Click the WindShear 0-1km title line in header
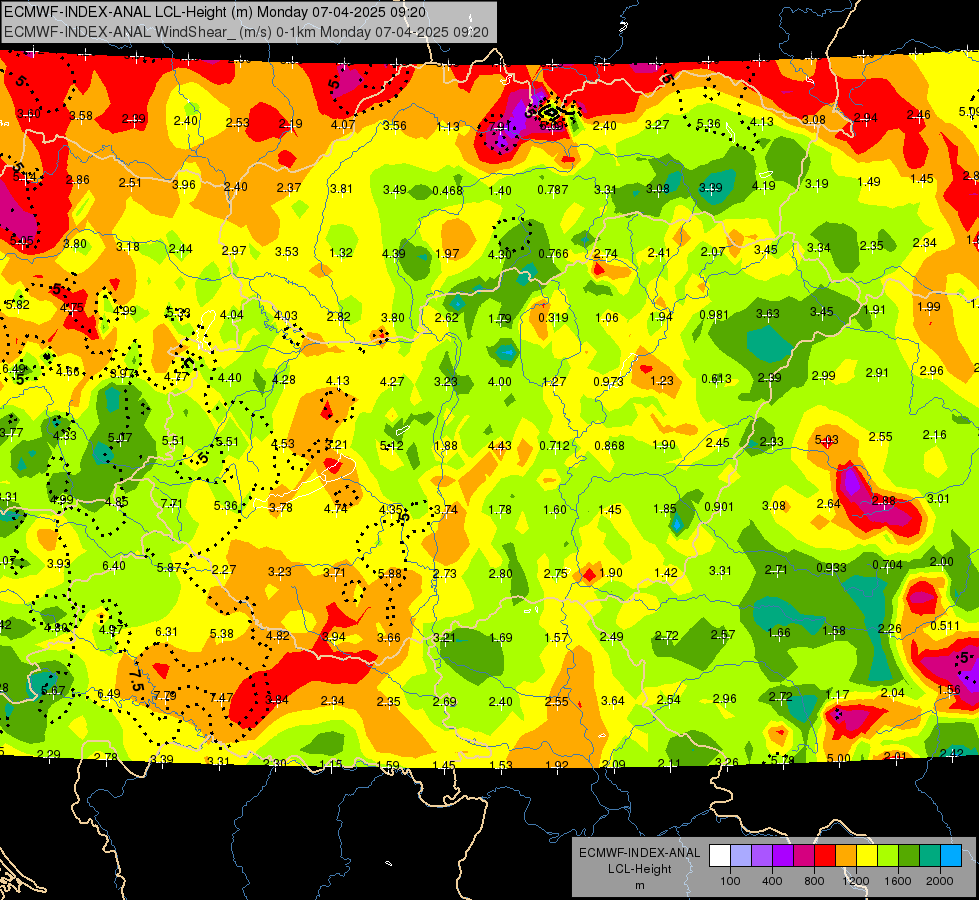The height and width of the screenshot is (900, 979). click(x=246, y=32)
